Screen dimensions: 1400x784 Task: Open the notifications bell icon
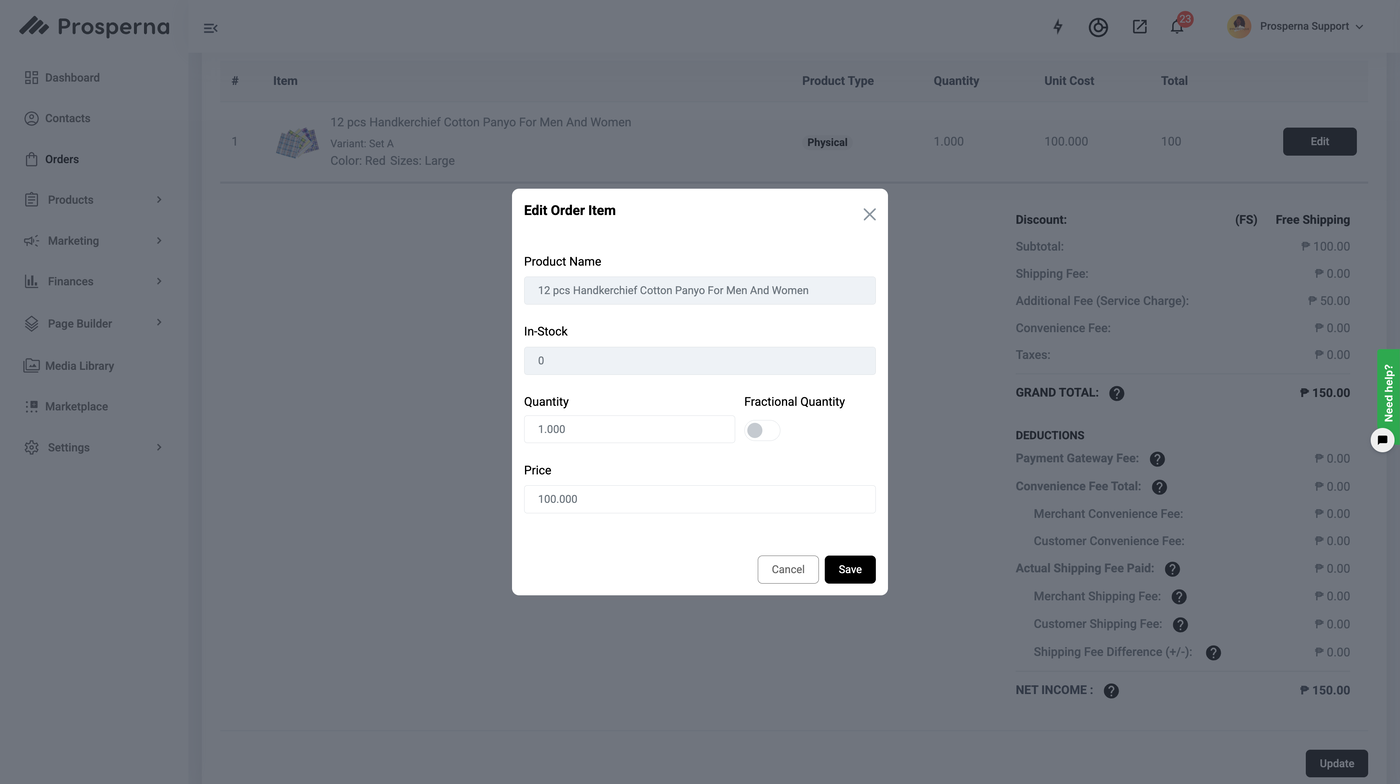(x=1177, y=27)
